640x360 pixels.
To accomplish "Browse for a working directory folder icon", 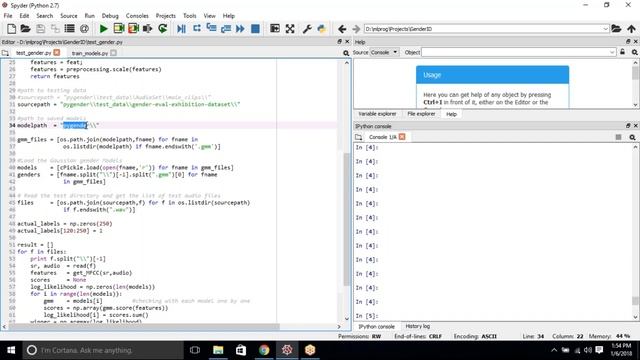I will [616, 29].
